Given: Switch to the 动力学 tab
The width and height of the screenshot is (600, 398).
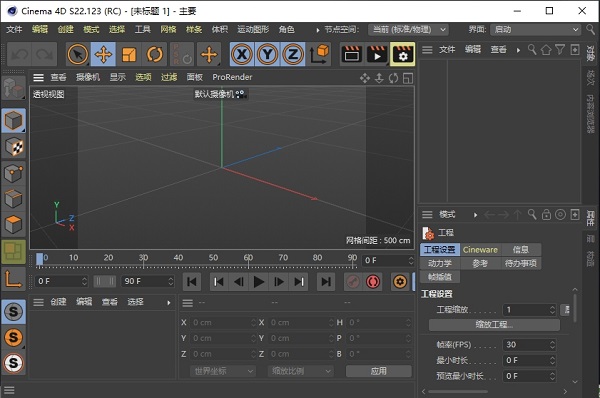Looking at the screenshot, I should 440,263.
